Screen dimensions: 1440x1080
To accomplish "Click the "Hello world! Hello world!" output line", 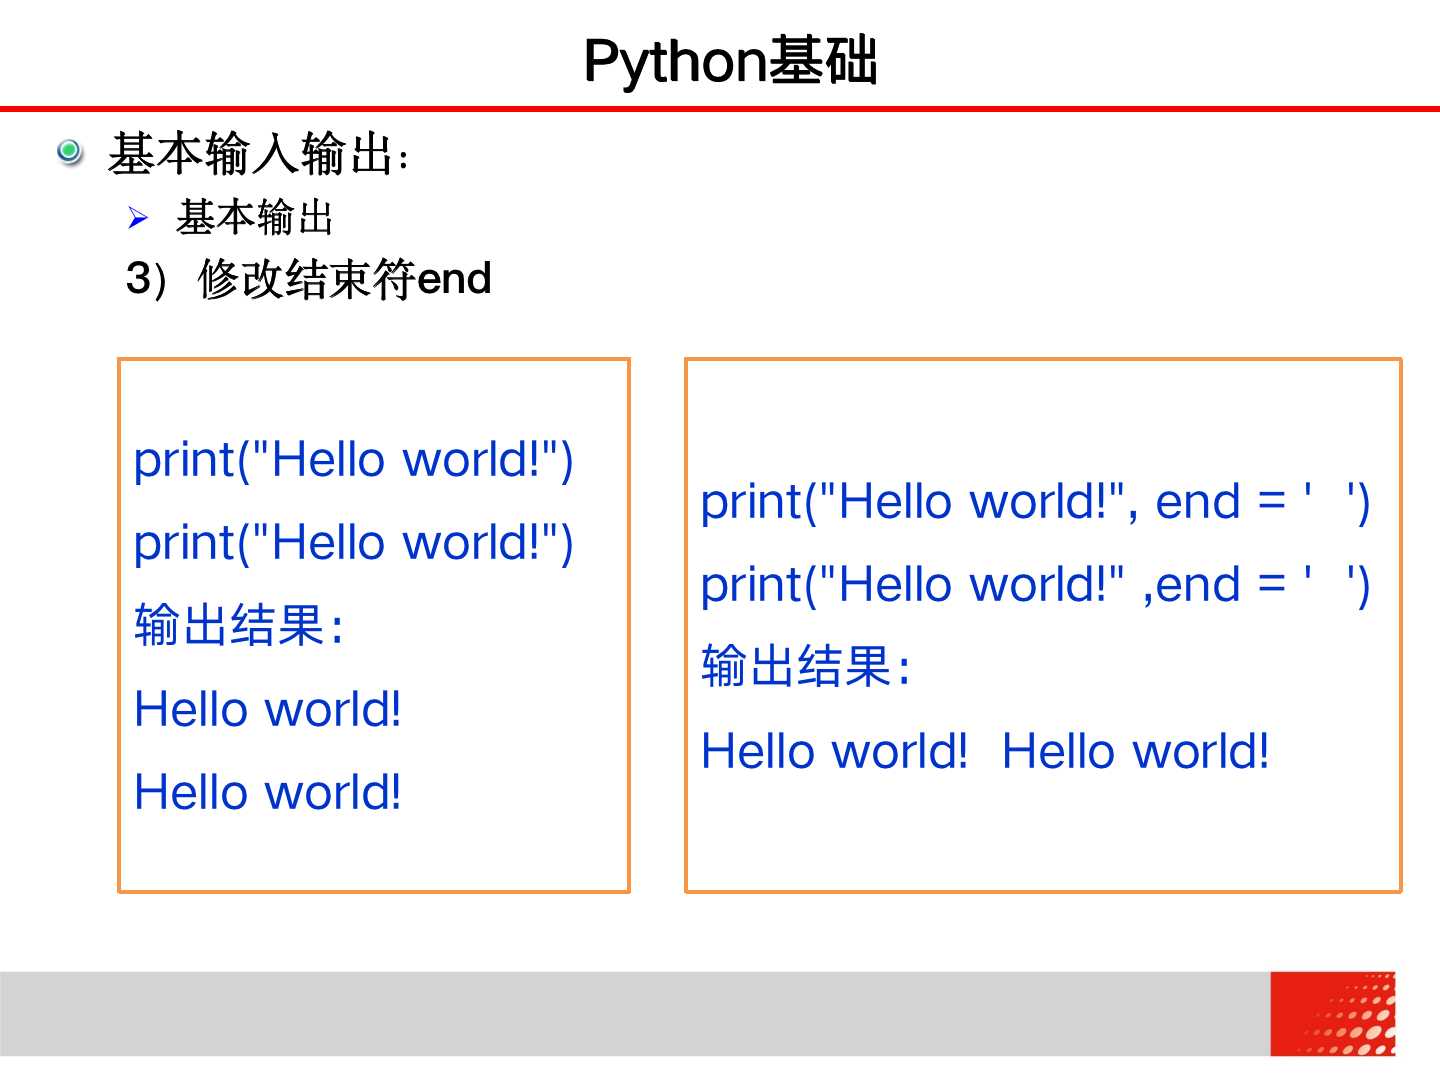I will (x=985, y=751).
